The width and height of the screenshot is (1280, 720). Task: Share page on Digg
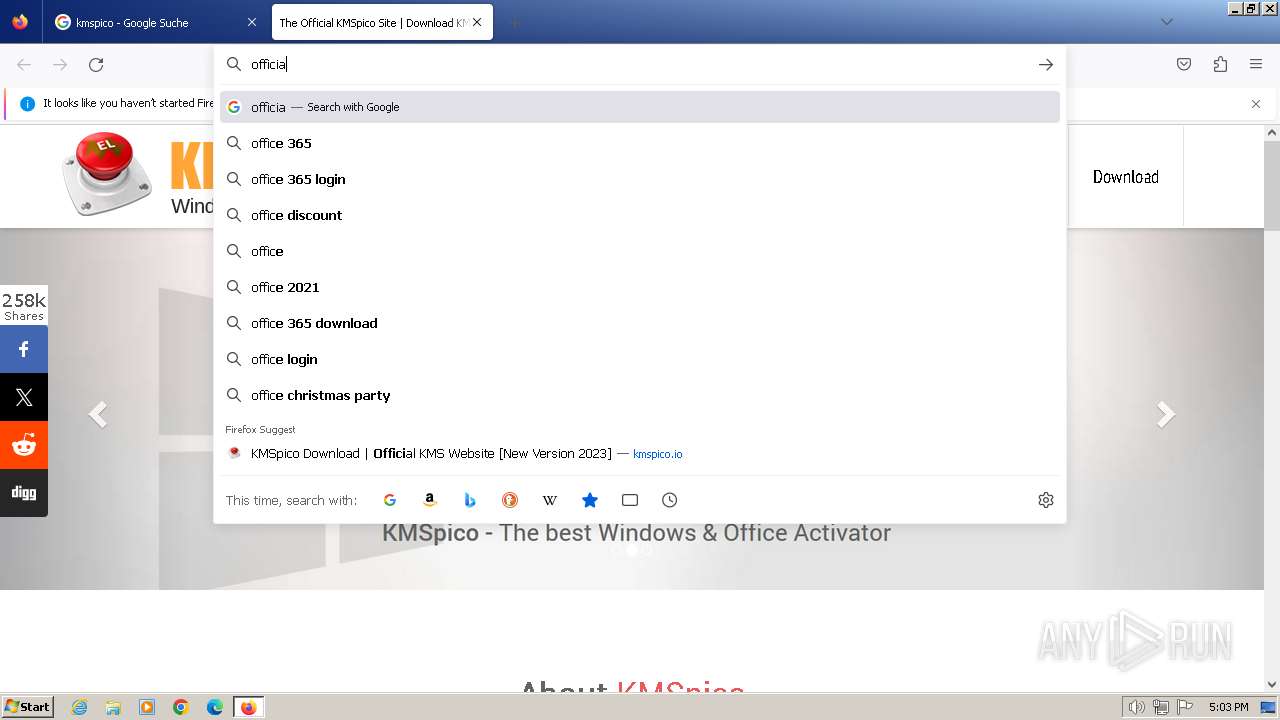point(24,493)
